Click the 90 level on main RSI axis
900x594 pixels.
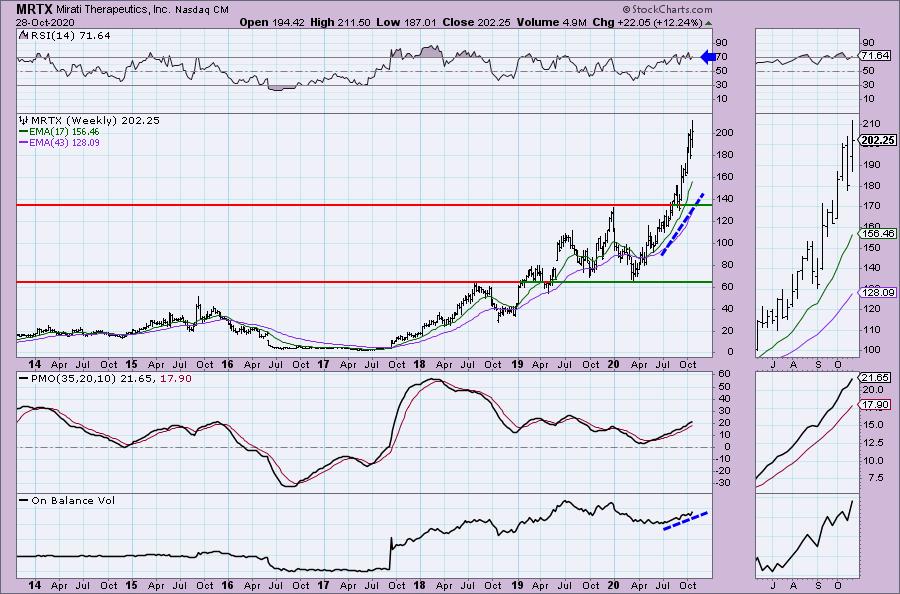722,42
